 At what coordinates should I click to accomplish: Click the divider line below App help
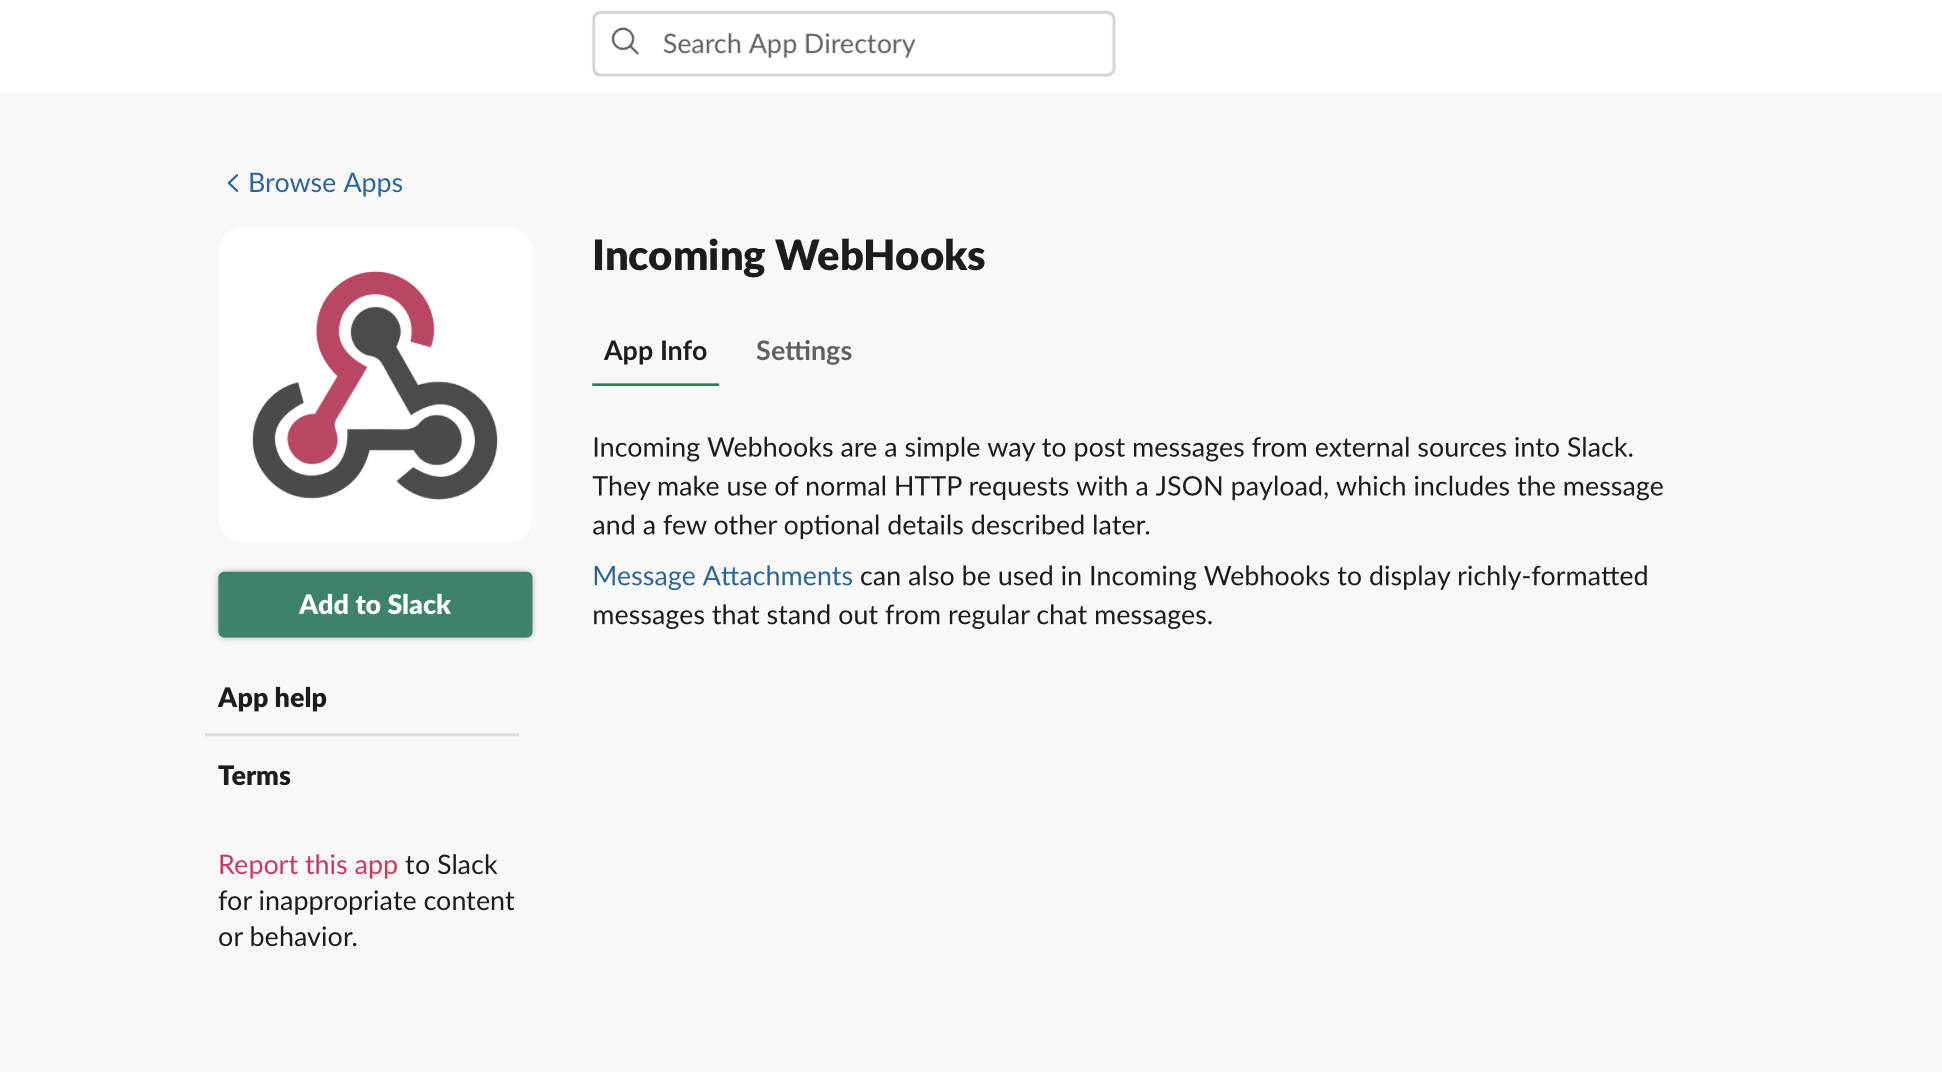pyautogui.click(x=362, y=735)
